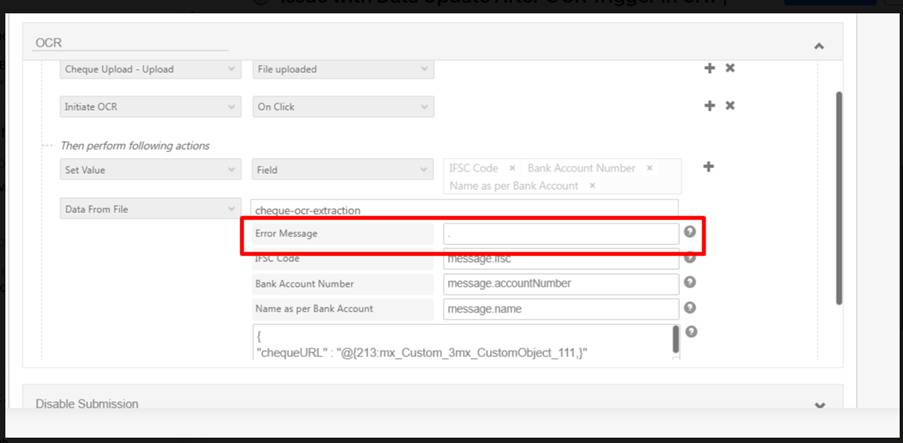
Task: Add condition after Initiate OCR row
Action: tap(710, 106)
